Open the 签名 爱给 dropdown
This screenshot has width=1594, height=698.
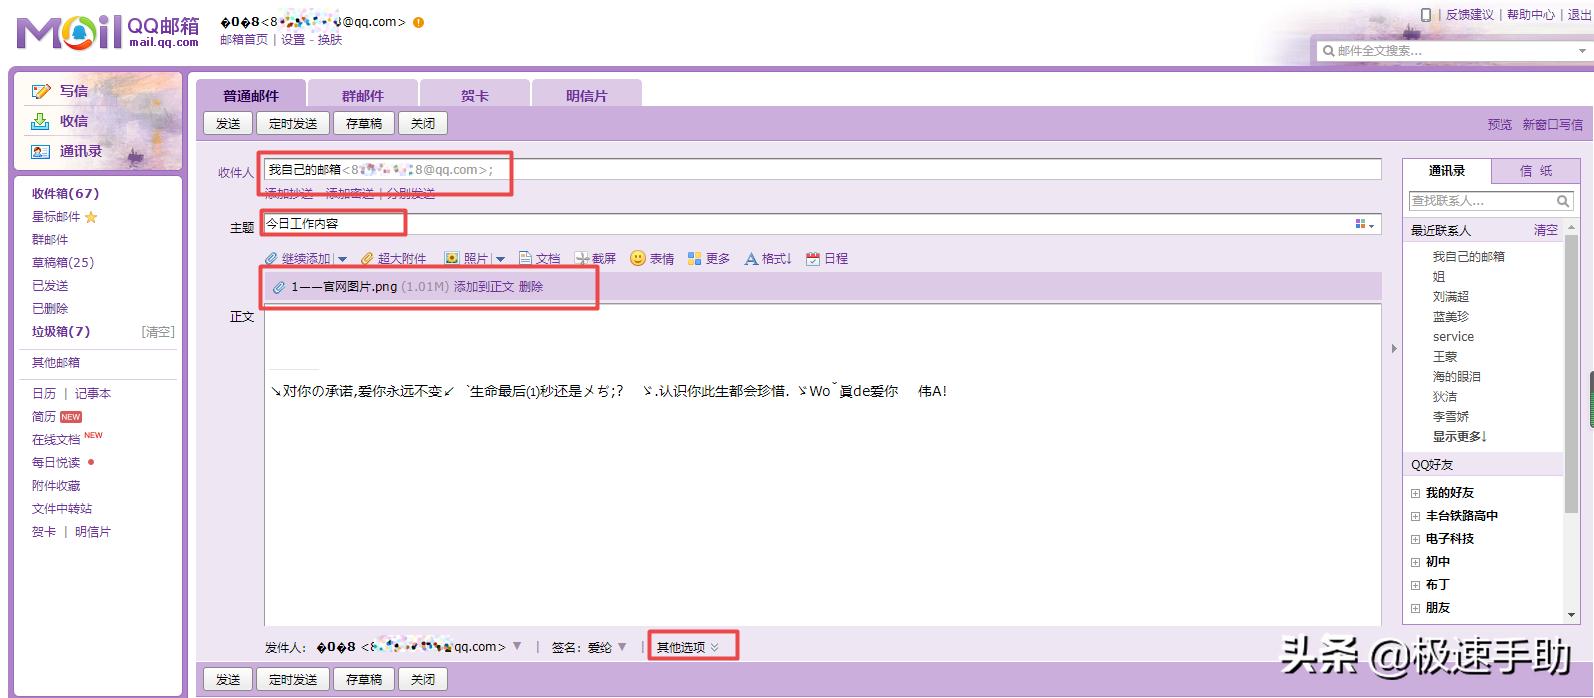pos(622,646)
